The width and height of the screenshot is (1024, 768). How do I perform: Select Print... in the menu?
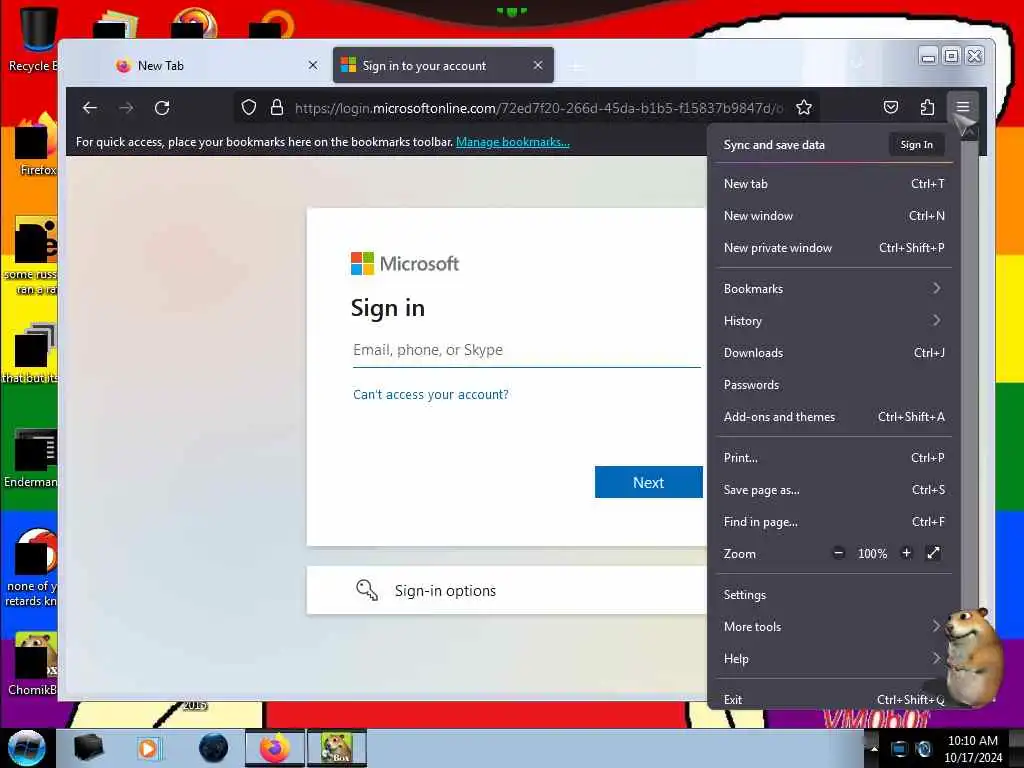[x=834, y=458]
